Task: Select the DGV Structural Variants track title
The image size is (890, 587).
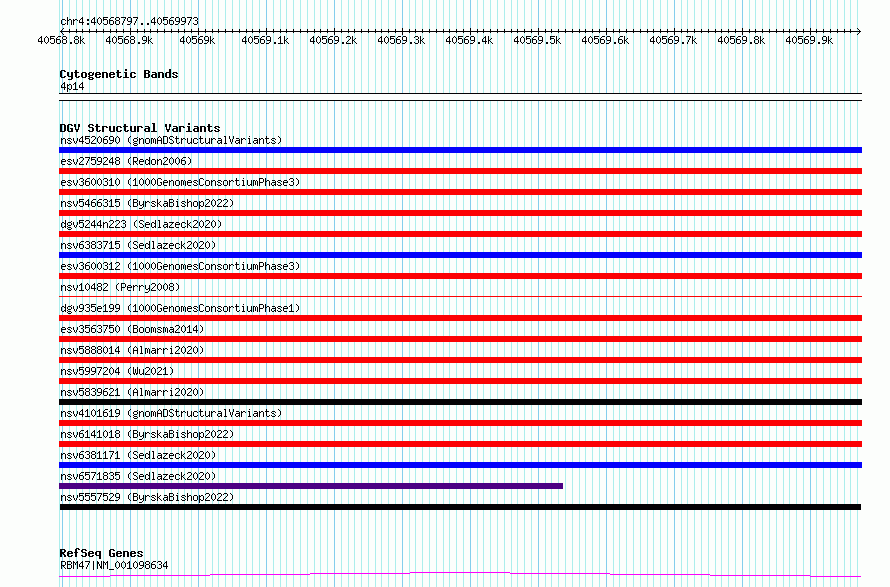Action: 140,128
